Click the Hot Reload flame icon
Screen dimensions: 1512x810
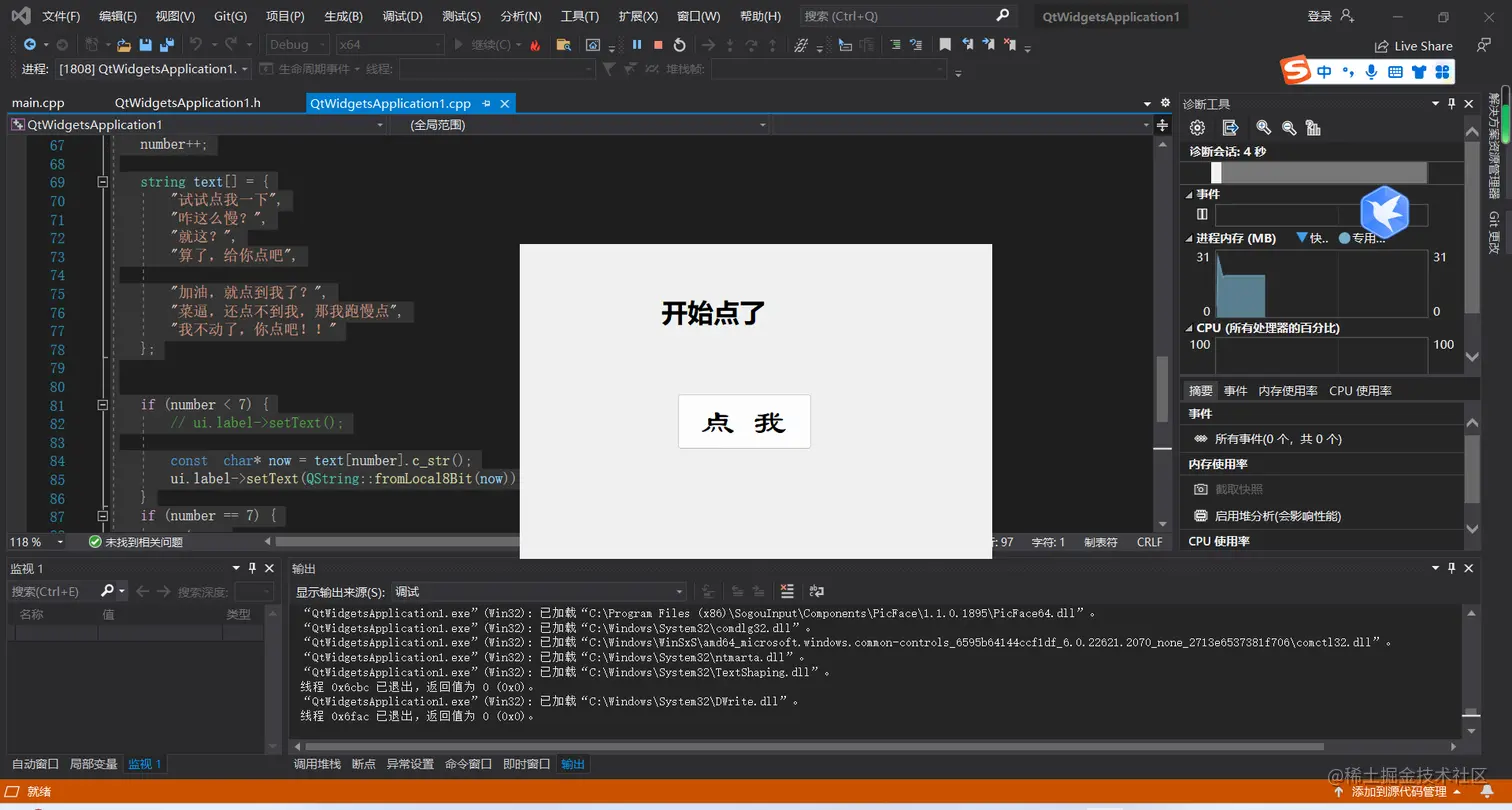pyautogui.click(x=535, y=45)
